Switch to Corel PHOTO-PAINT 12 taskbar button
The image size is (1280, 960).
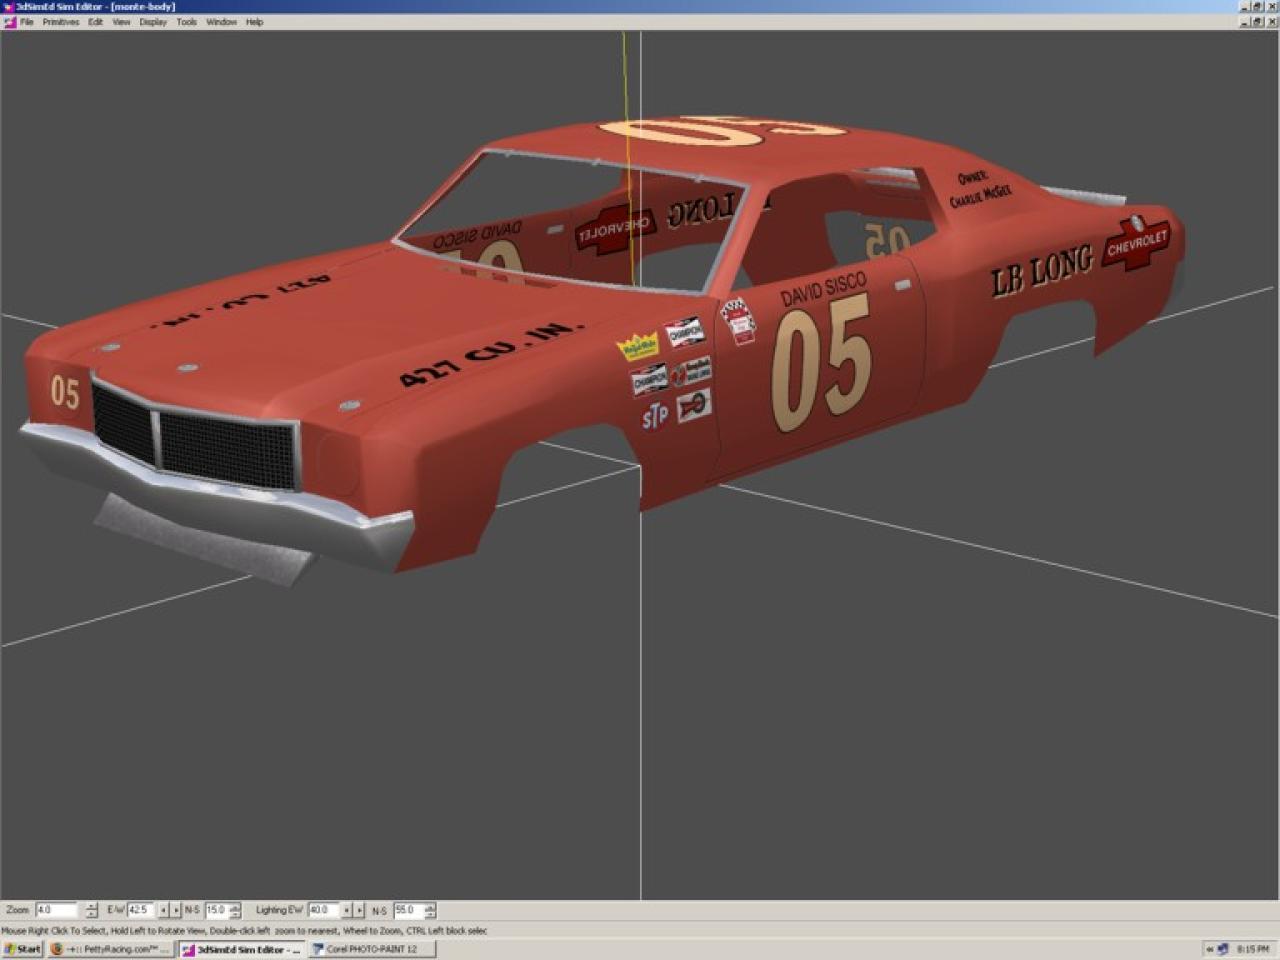[372, 949]
